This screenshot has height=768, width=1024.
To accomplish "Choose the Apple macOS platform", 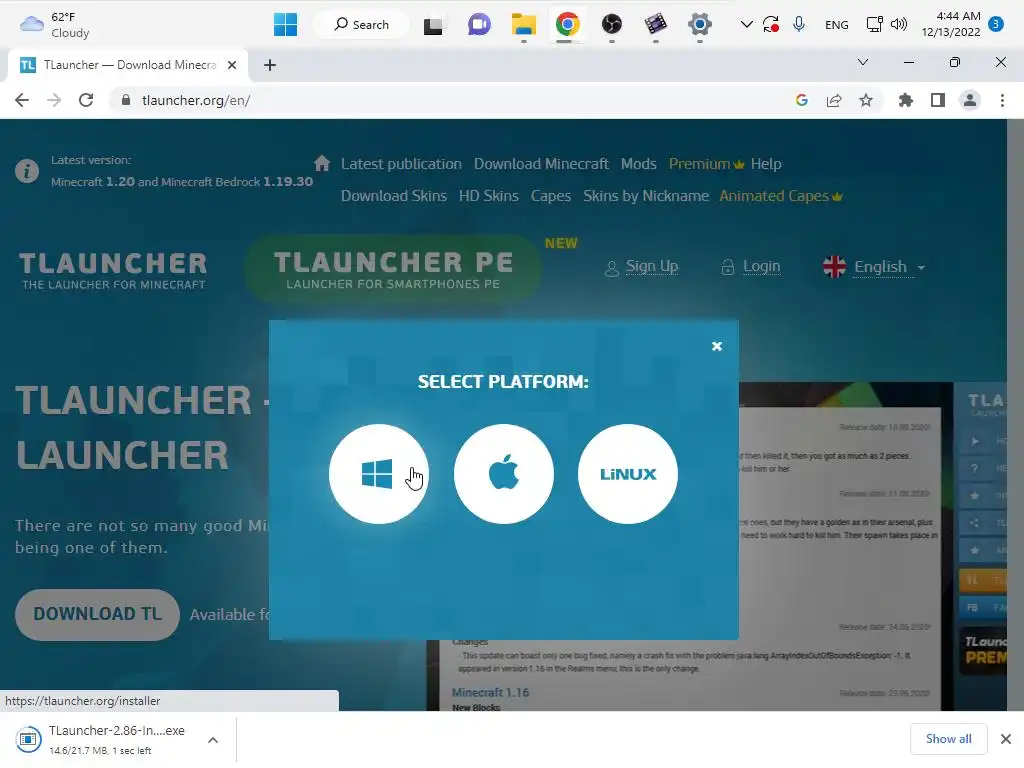I will coord(504,473).
